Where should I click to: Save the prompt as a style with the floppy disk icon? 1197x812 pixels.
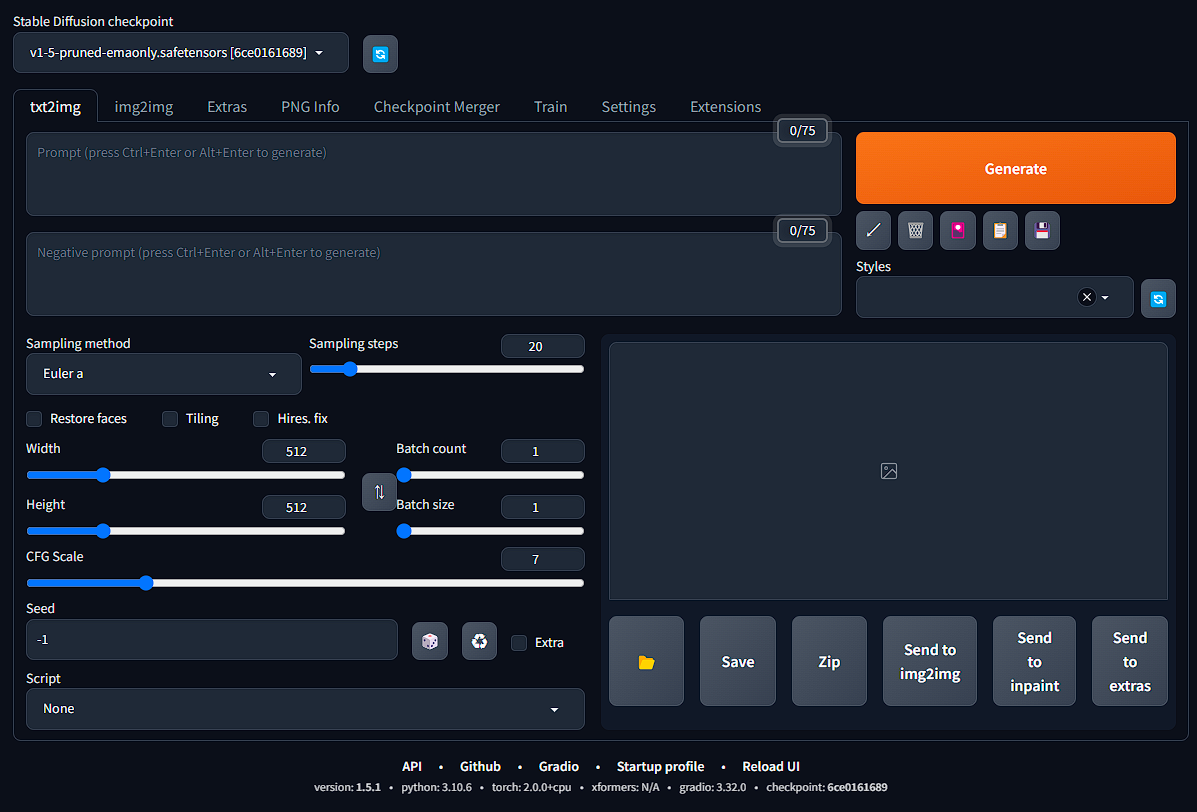tap(1042, 230)
